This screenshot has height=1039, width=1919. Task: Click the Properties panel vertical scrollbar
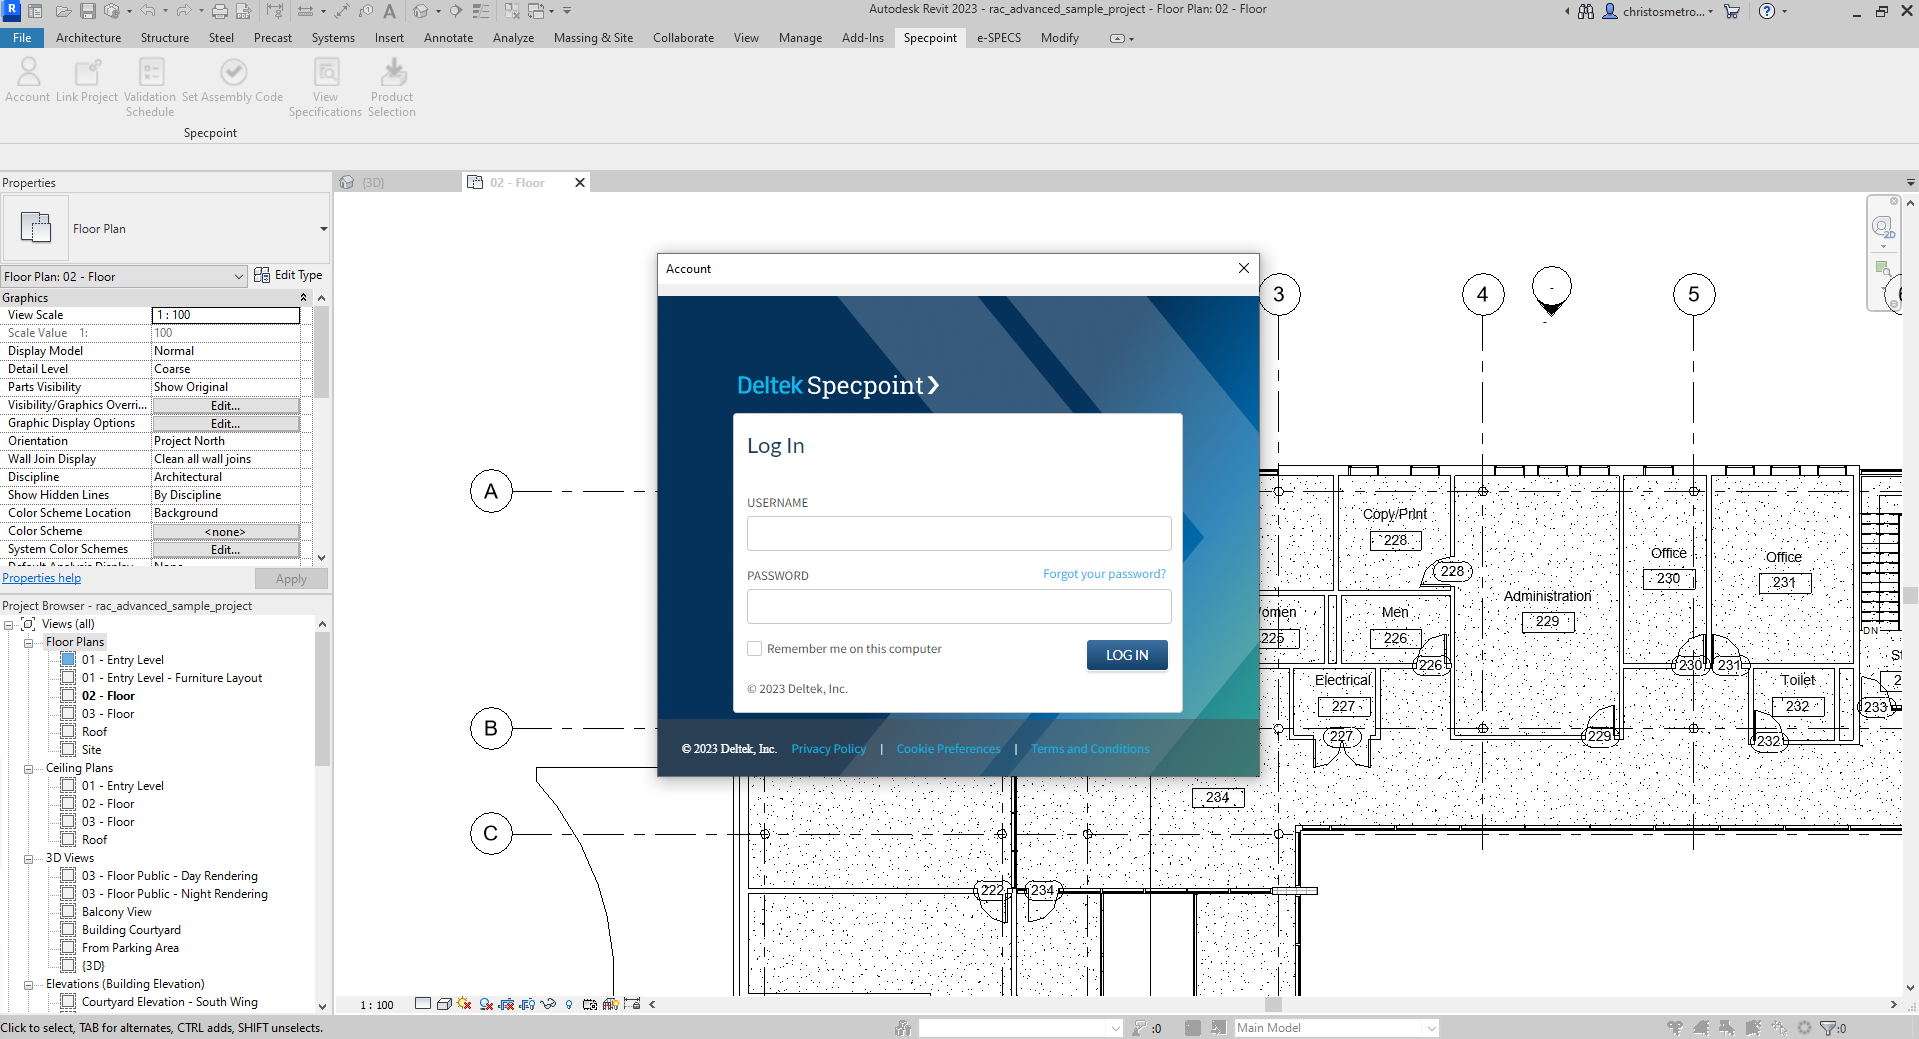pos(321,350)
